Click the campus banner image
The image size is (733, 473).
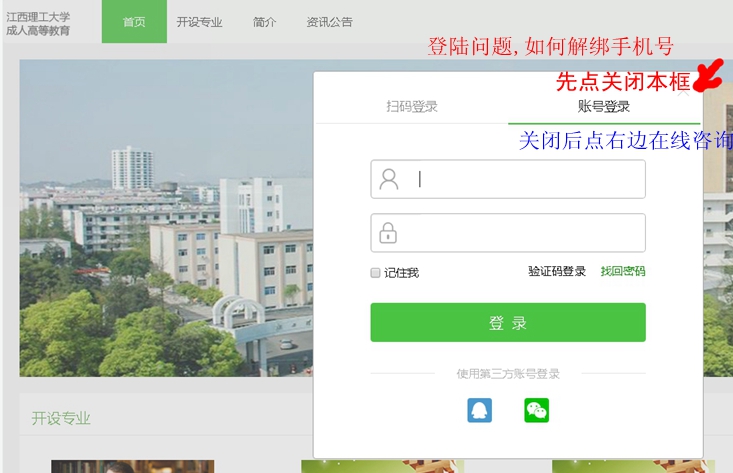click(x=166, y=218)
